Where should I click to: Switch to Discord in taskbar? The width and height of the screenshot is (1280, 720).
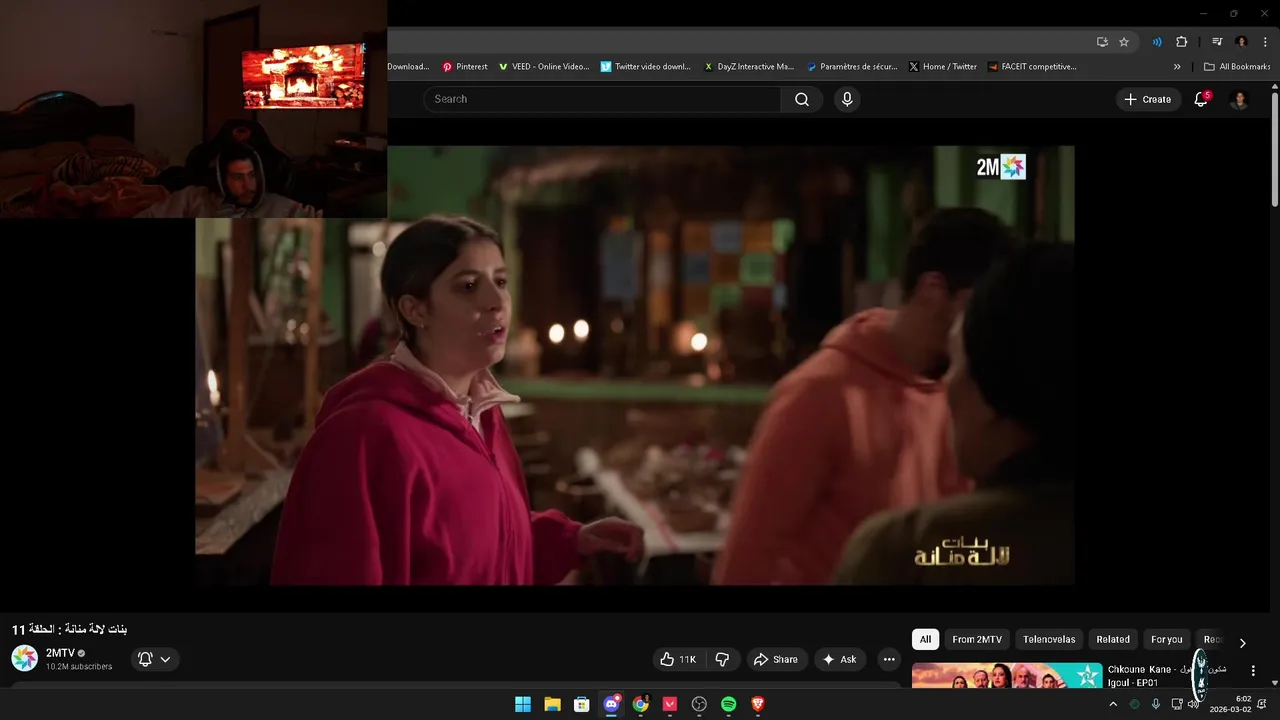click(x=611, y=704)
